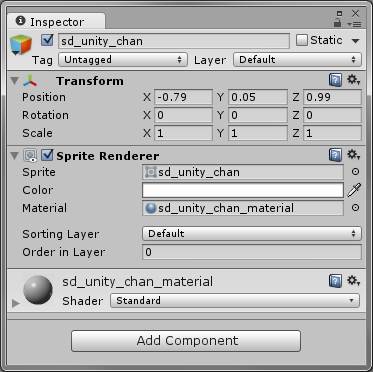Screen dimensions: 373x372
Task: Open the Sprite Renderer help reference icon
Action: 335,155
